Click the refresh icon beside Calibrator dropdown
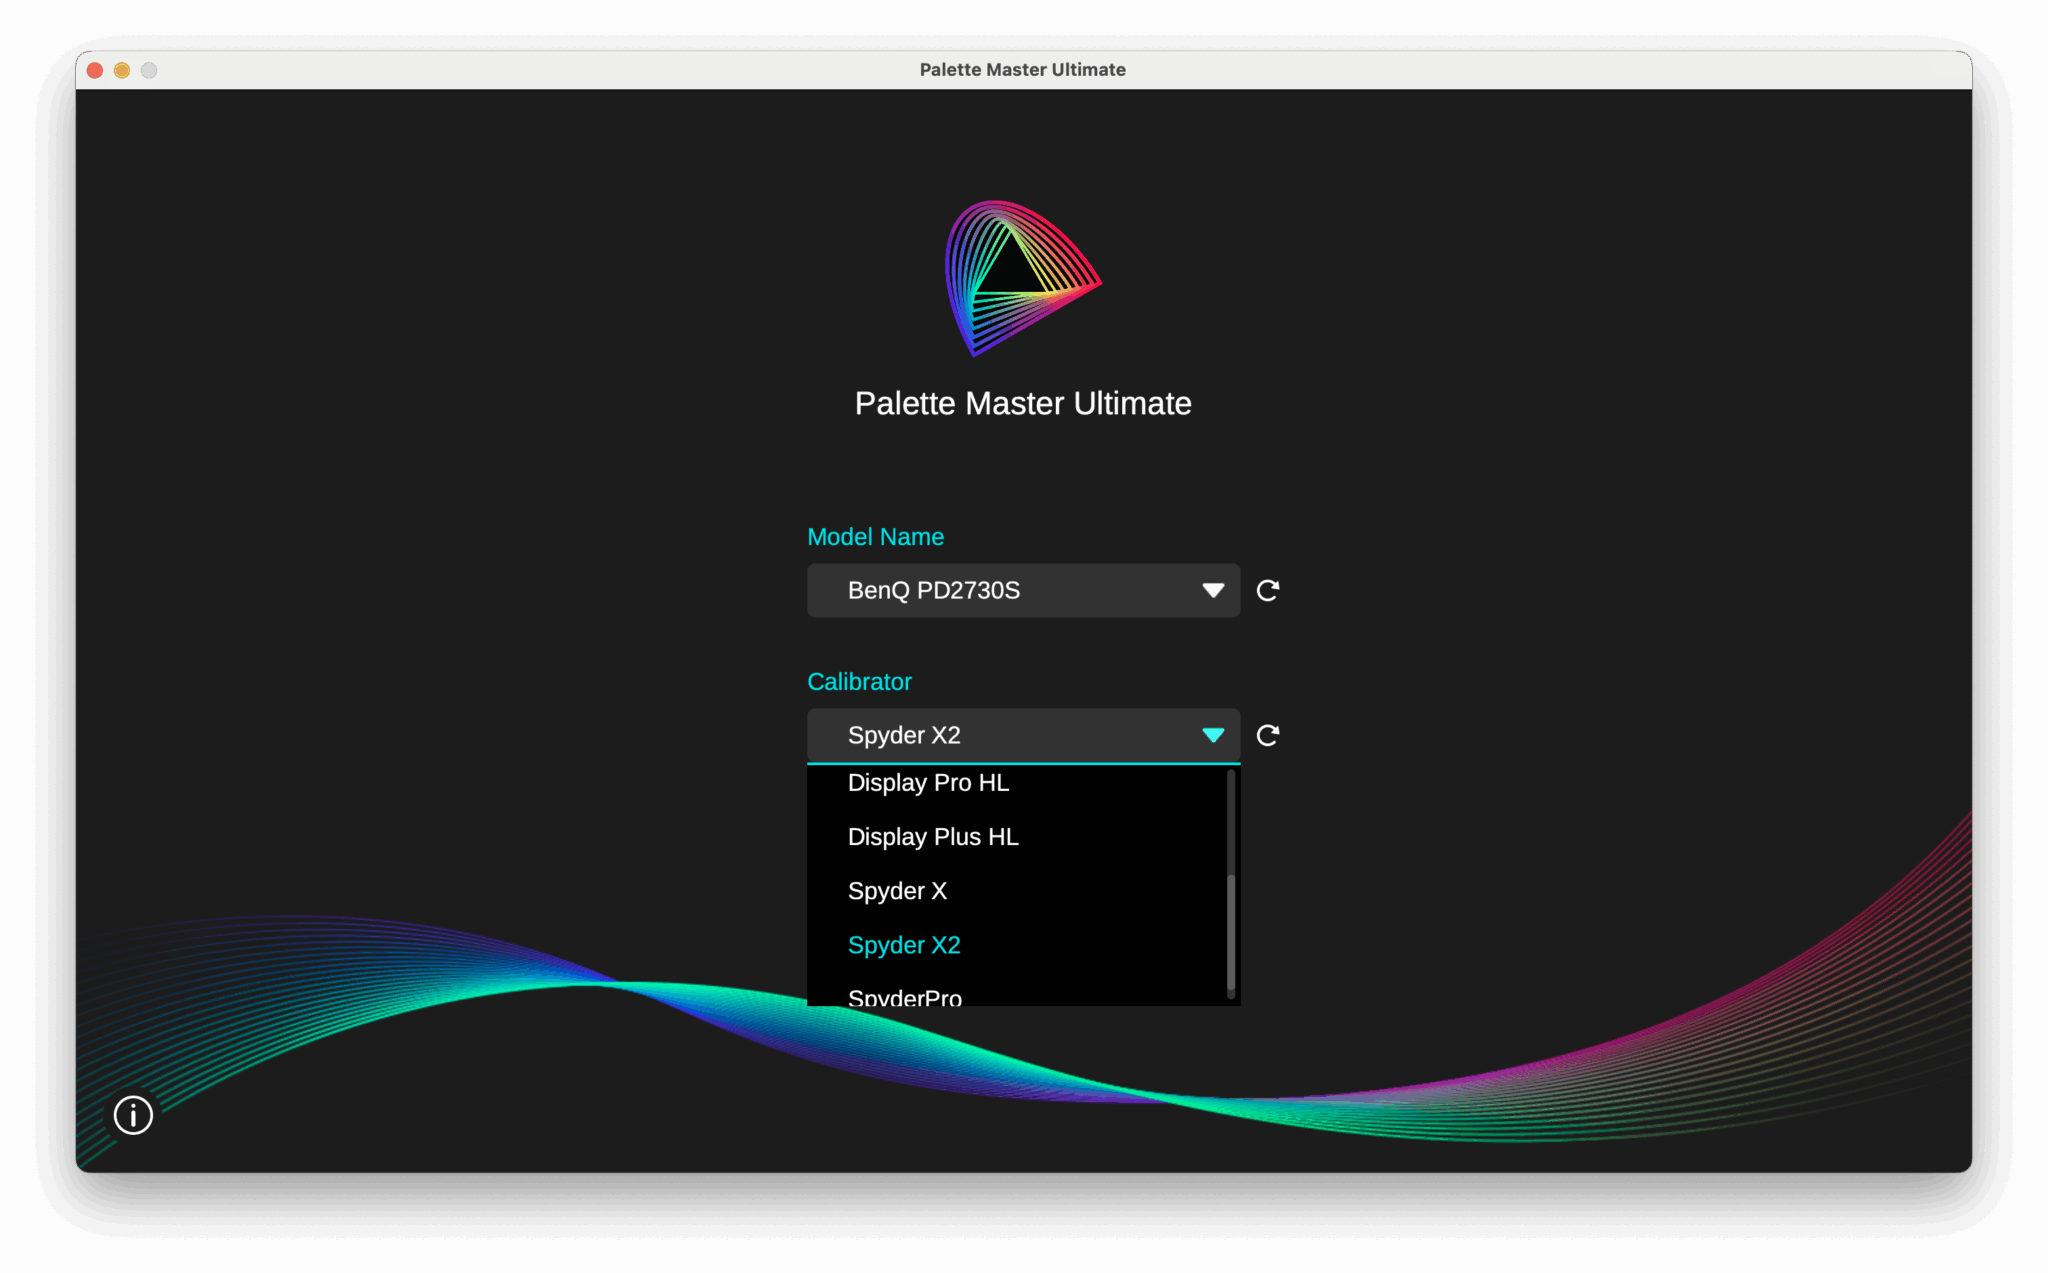This screenshot has width=2048, height=1273. tap(1267, 735)
